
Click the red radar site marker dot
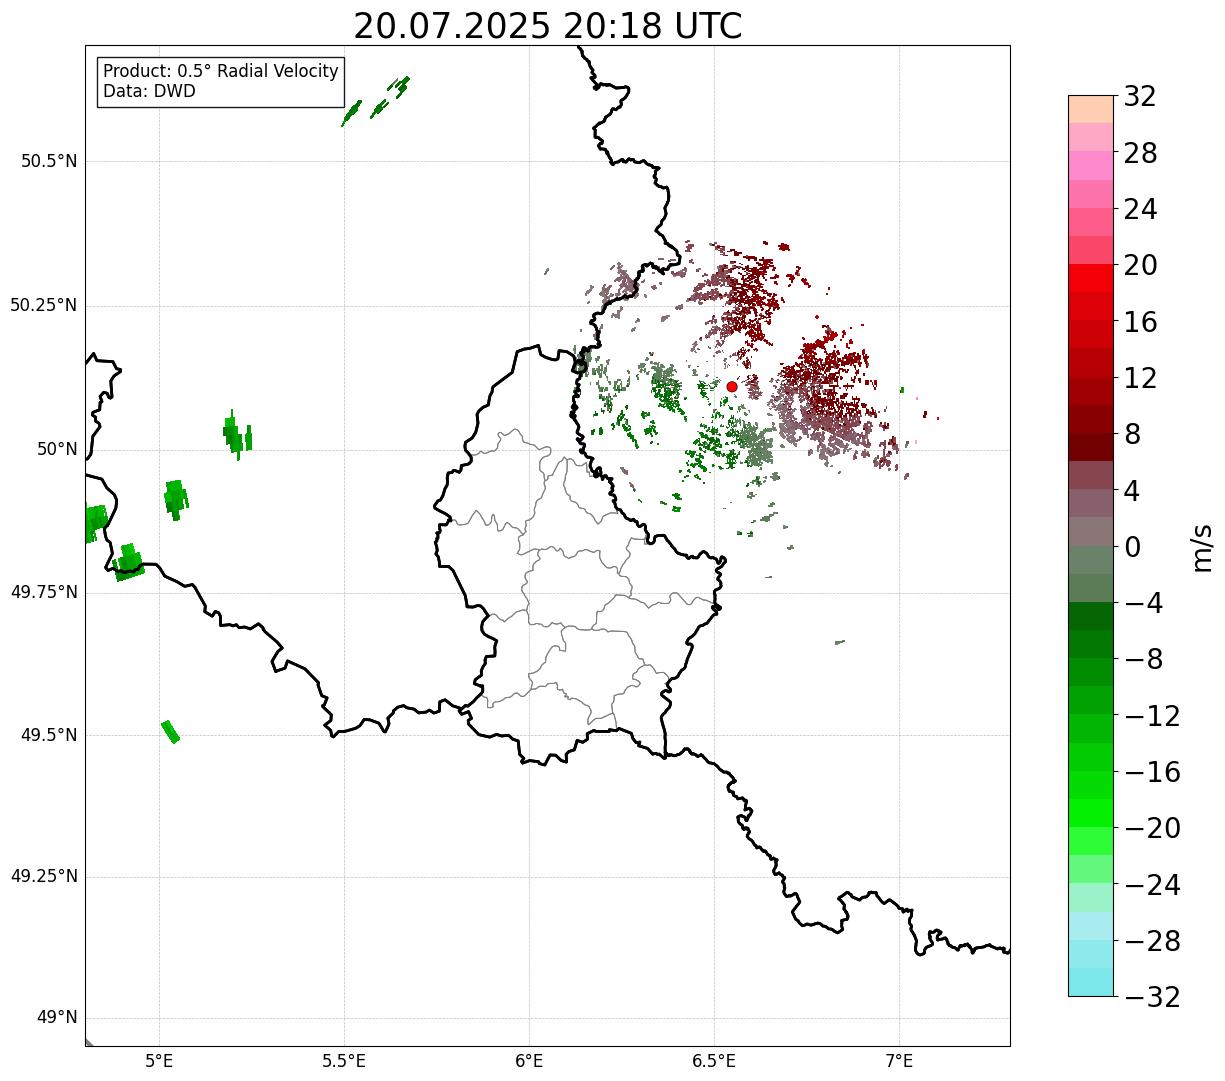[732, 386]
